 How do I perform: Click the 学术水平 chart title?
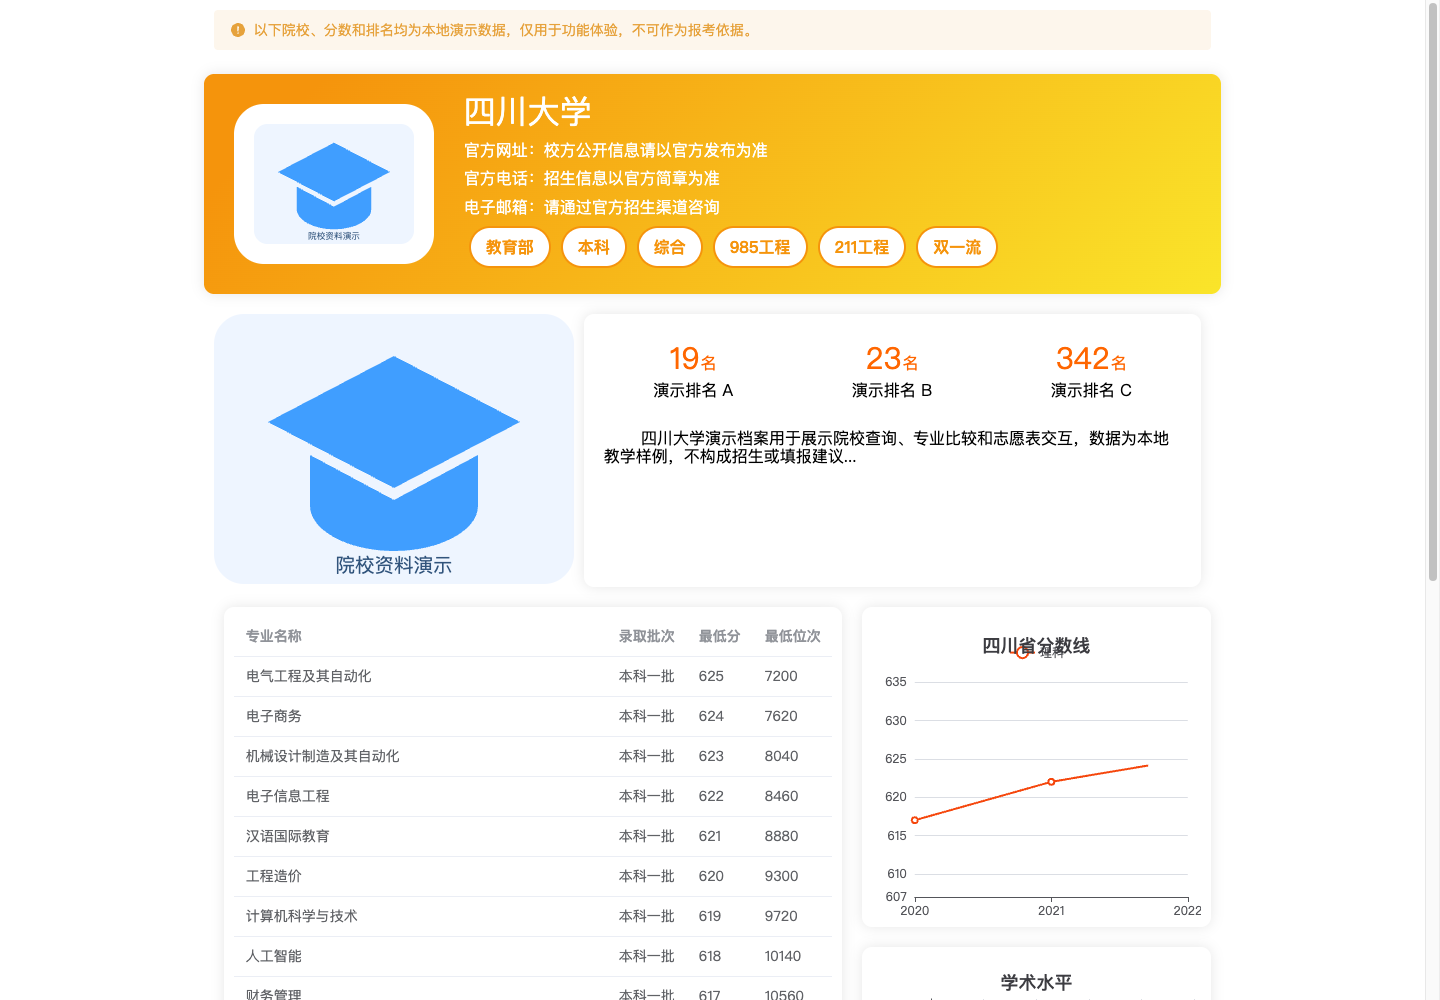coord(1036,982)
